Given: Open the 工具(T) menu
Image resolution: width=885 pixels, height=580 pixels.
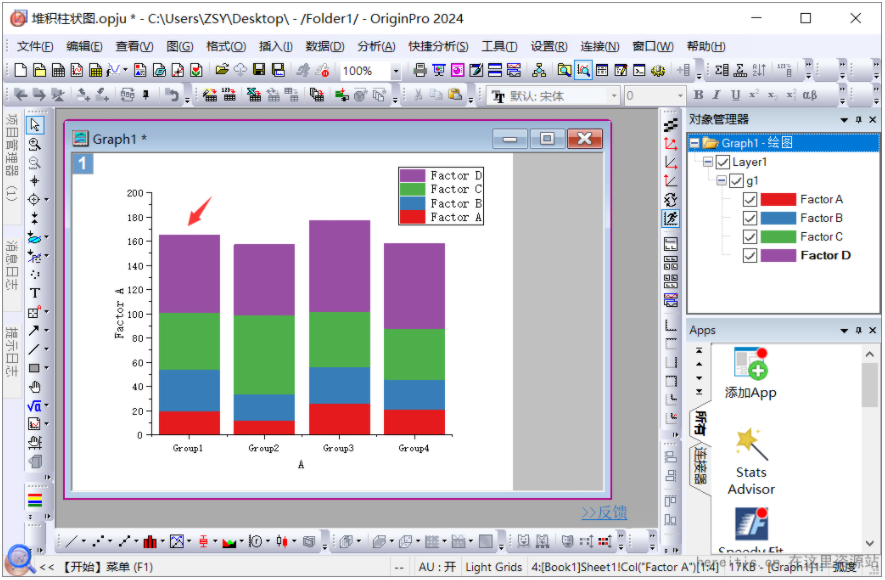Looking at the screenshot, I should pyautogui.click(x=499, y=46).
